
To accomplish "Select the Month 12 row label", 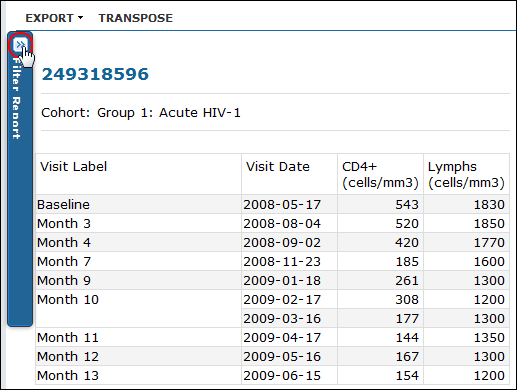I will point(68,357).
